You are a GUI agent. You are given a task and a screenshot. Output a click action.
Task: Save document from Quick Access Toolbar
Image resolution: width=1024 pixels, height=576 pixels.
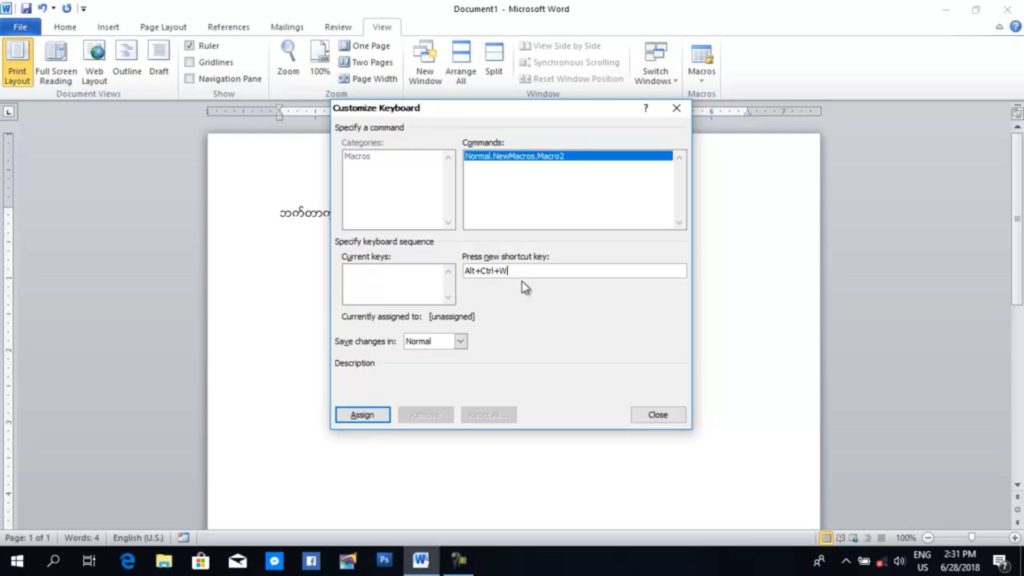pyautogui.click(x=26, y=8)
